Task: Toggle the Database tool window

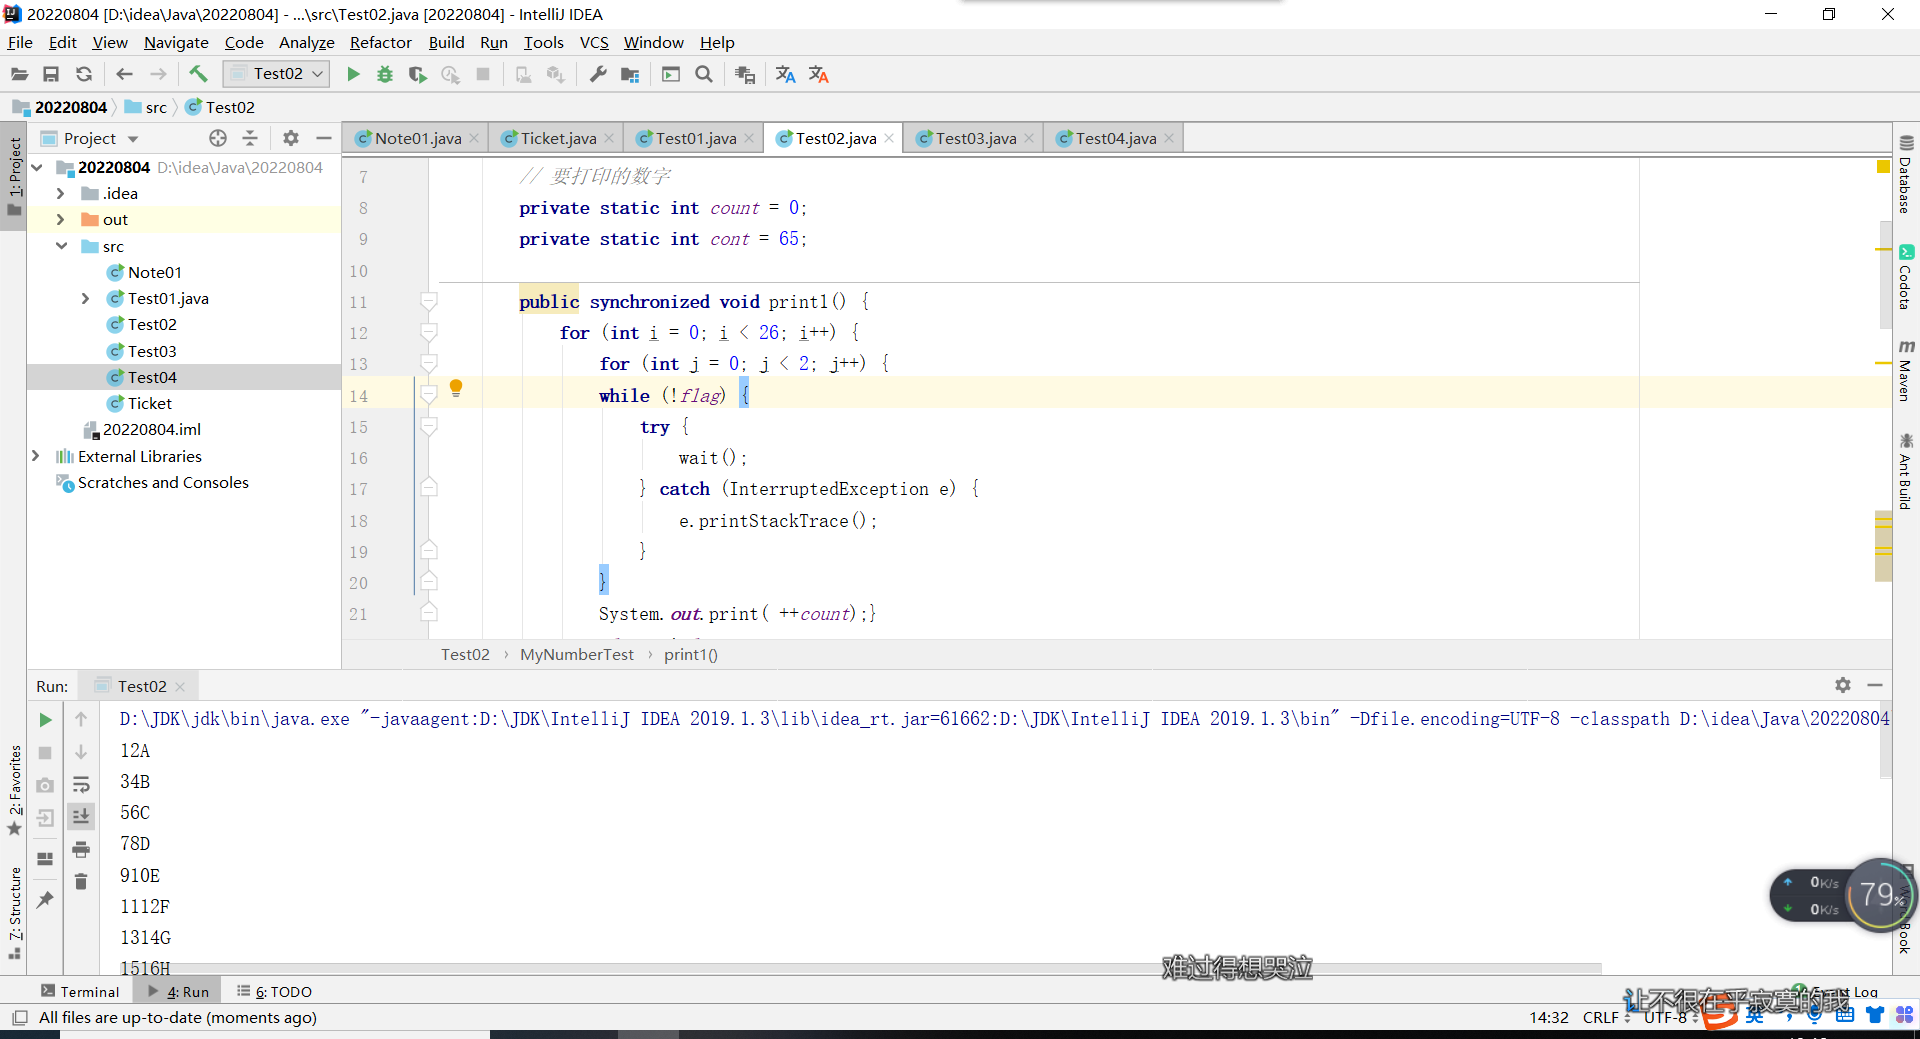Action: (x=1905, y=174)
